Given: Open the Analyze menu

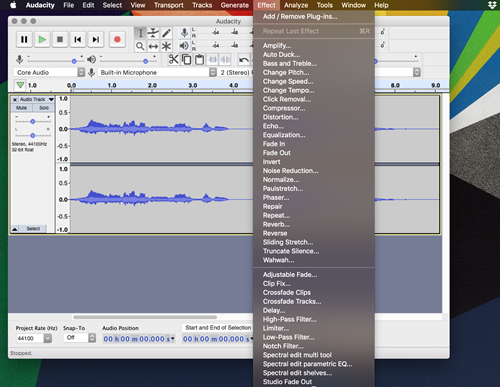Looking at the screenshot, I should click(296, 5).
